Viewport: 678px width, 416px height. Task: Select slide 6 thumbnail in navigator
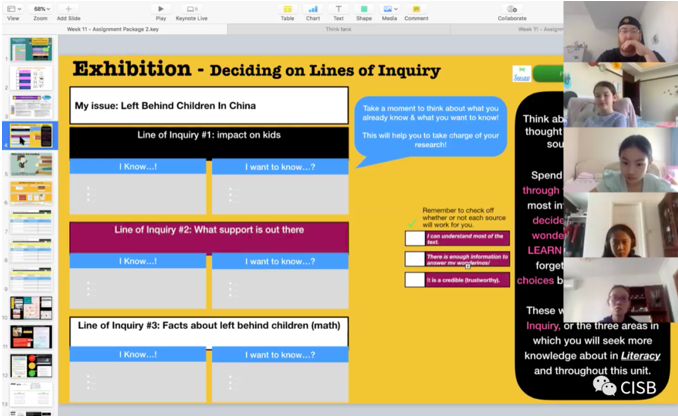tap(31, 193)
